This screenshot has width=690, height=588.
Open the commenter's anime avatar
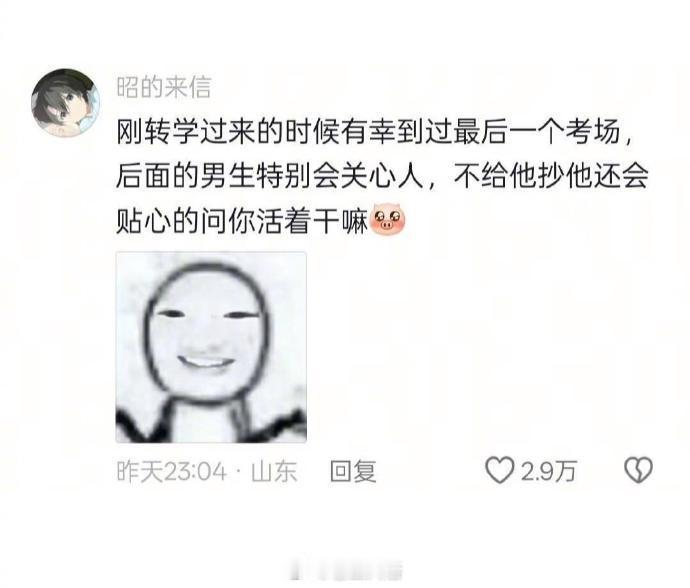pos(65,103)
